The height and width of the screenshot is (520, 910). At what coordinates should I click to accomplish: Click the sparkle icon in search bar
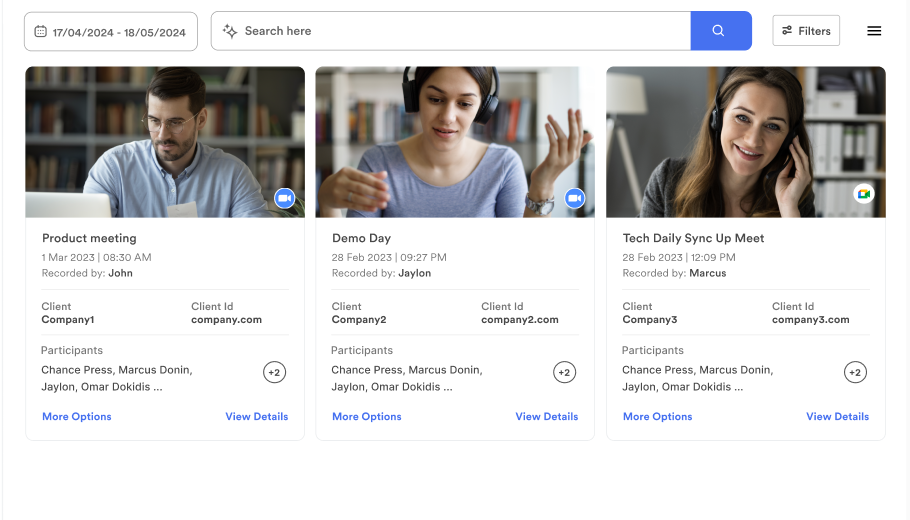pyautogui.click(x=230, y=31)
